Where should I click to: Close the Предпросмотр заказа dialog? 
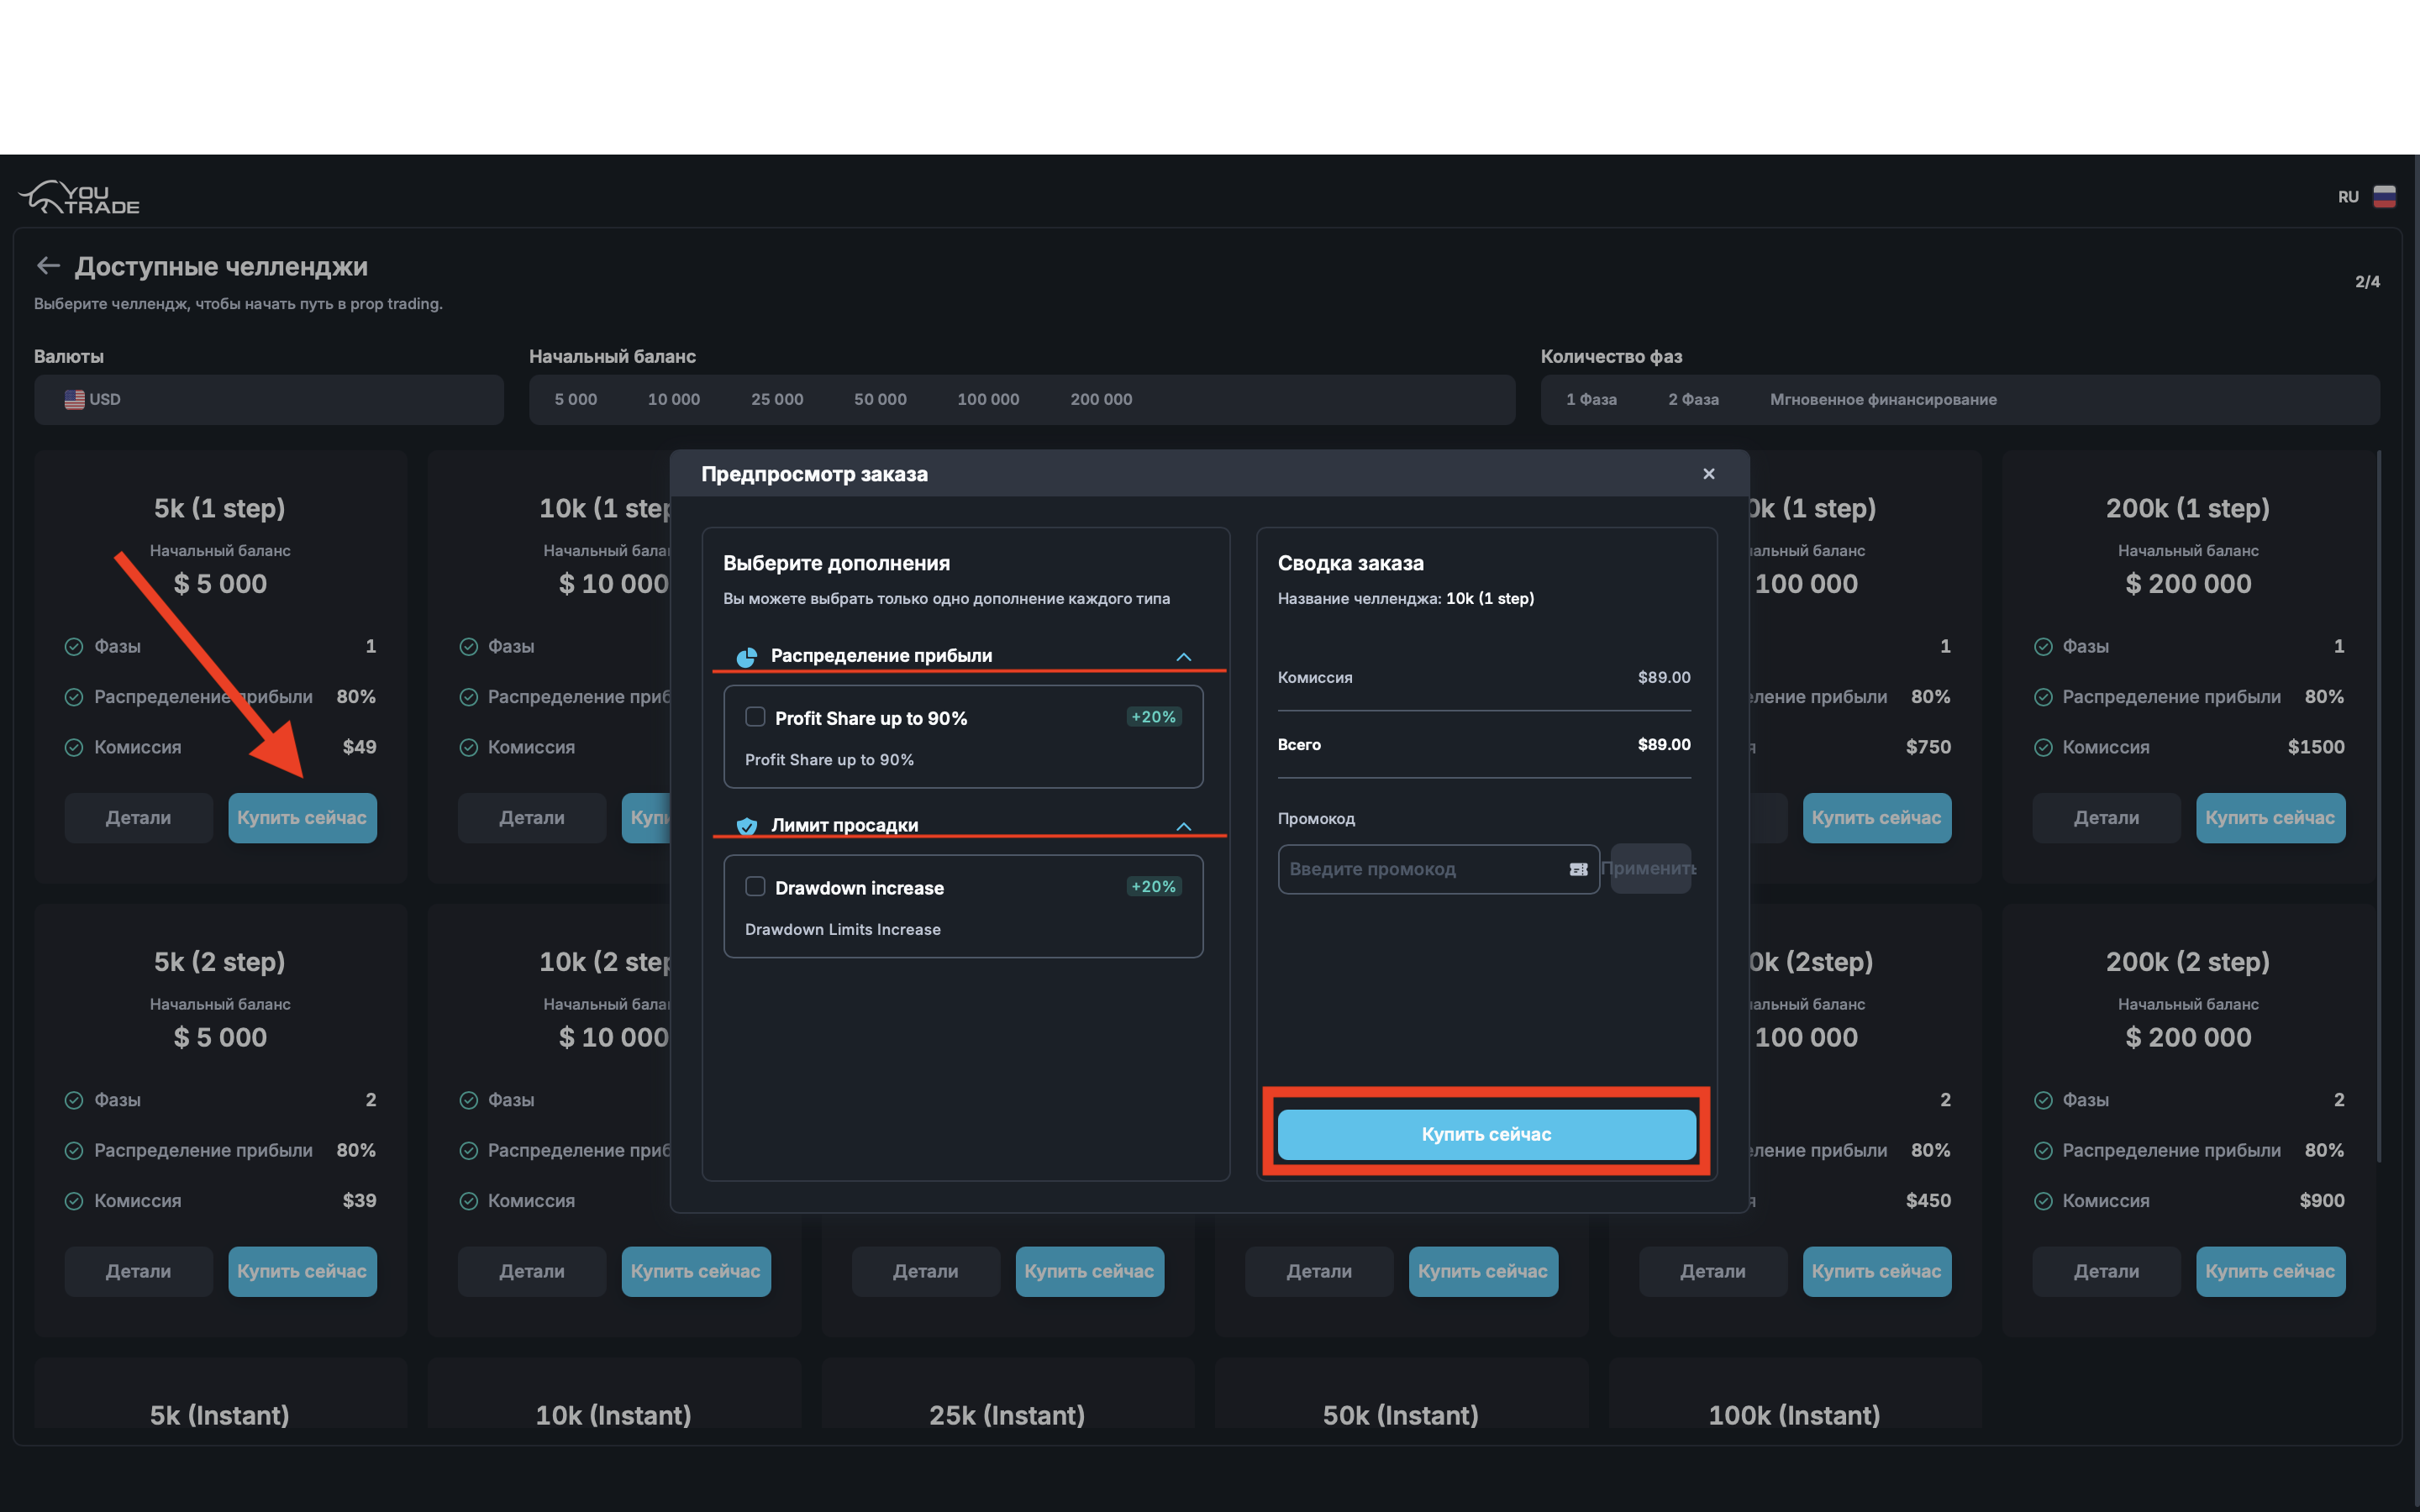pyautogui.click(x=1708, y=474)
